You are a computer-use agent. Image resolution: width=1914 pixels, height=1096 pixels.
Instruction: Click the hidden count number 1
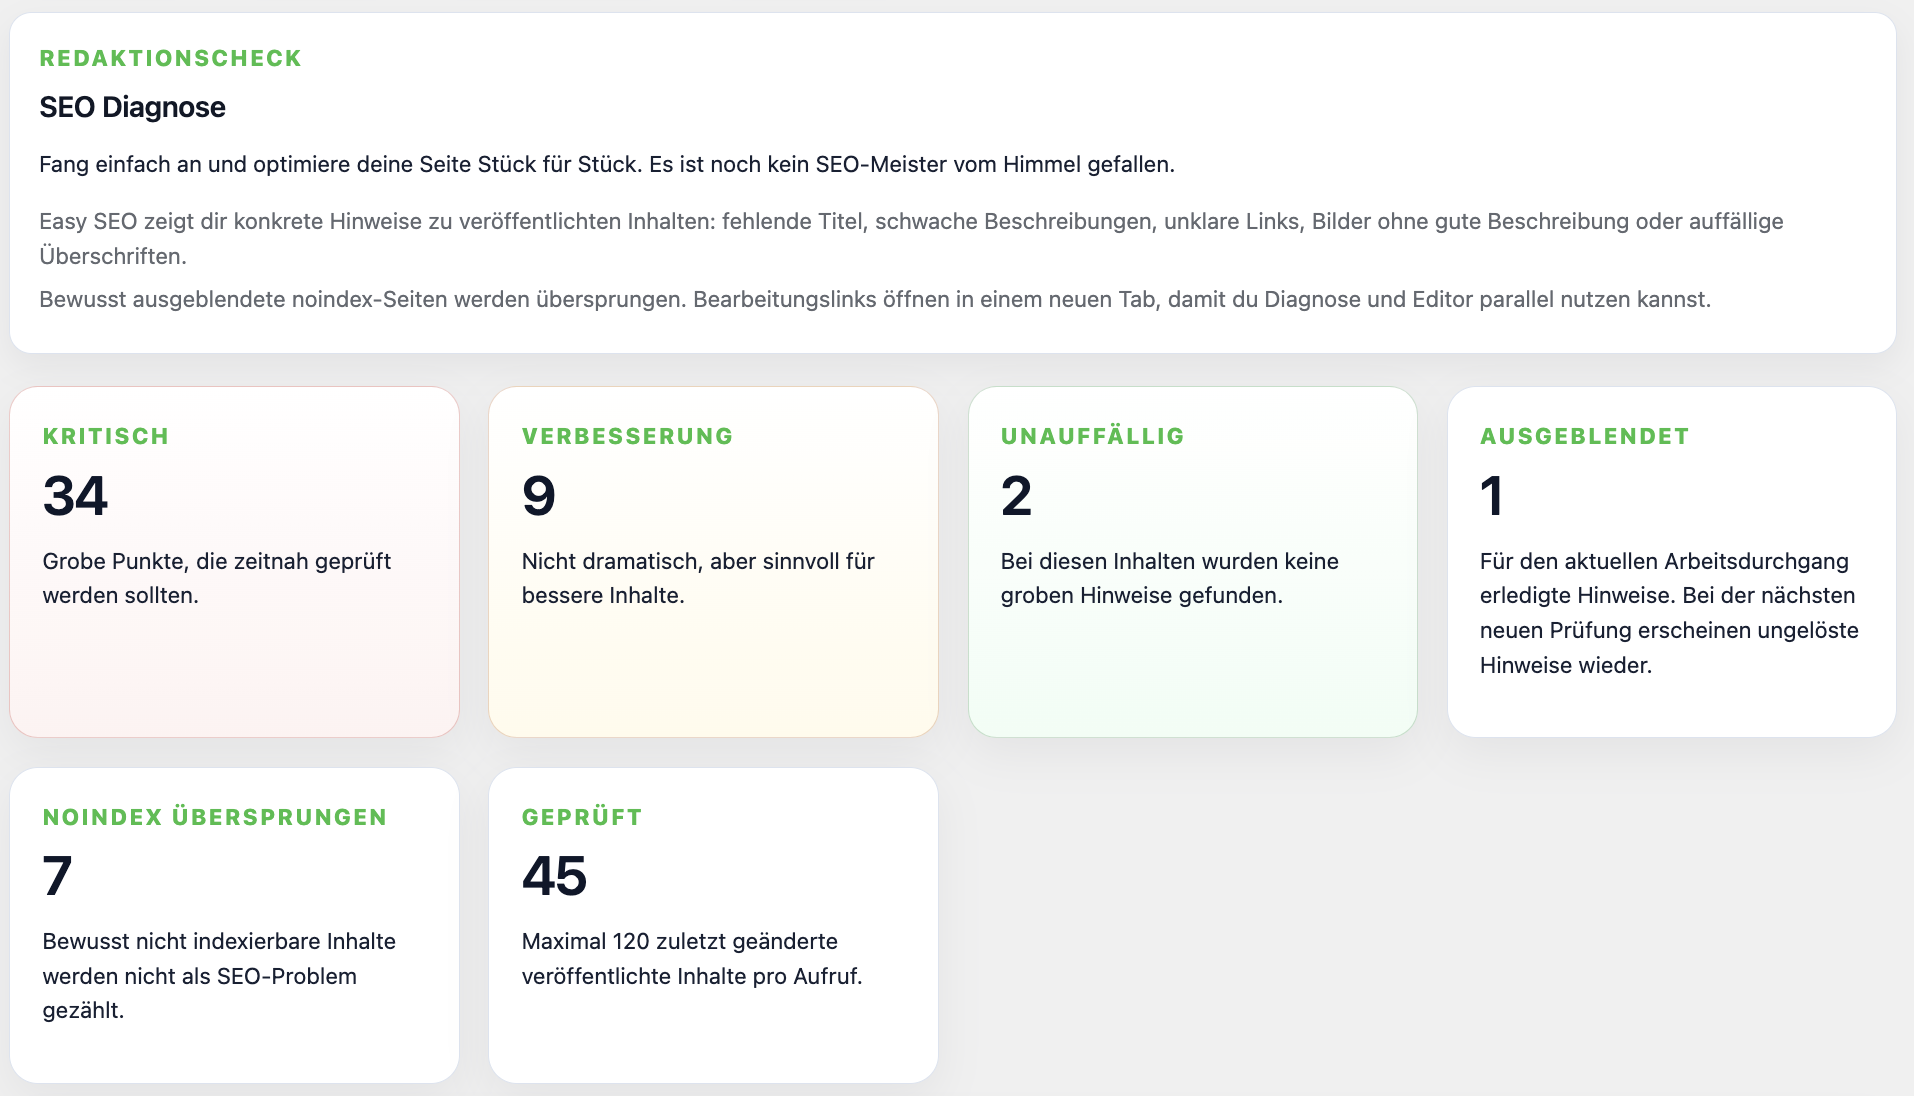(1491, 496)
